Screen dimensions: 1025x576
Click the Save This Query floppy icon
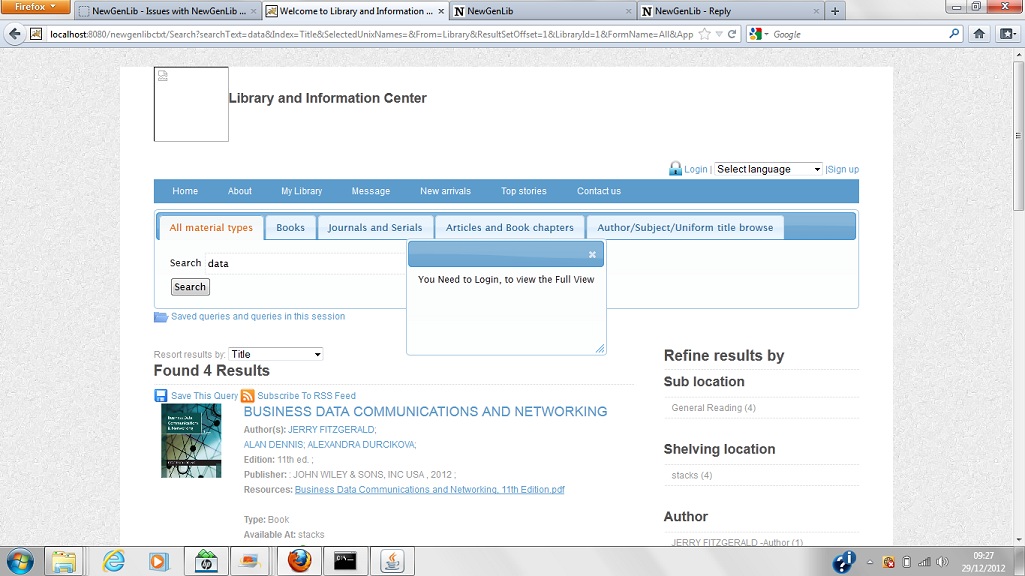point(161,396)
